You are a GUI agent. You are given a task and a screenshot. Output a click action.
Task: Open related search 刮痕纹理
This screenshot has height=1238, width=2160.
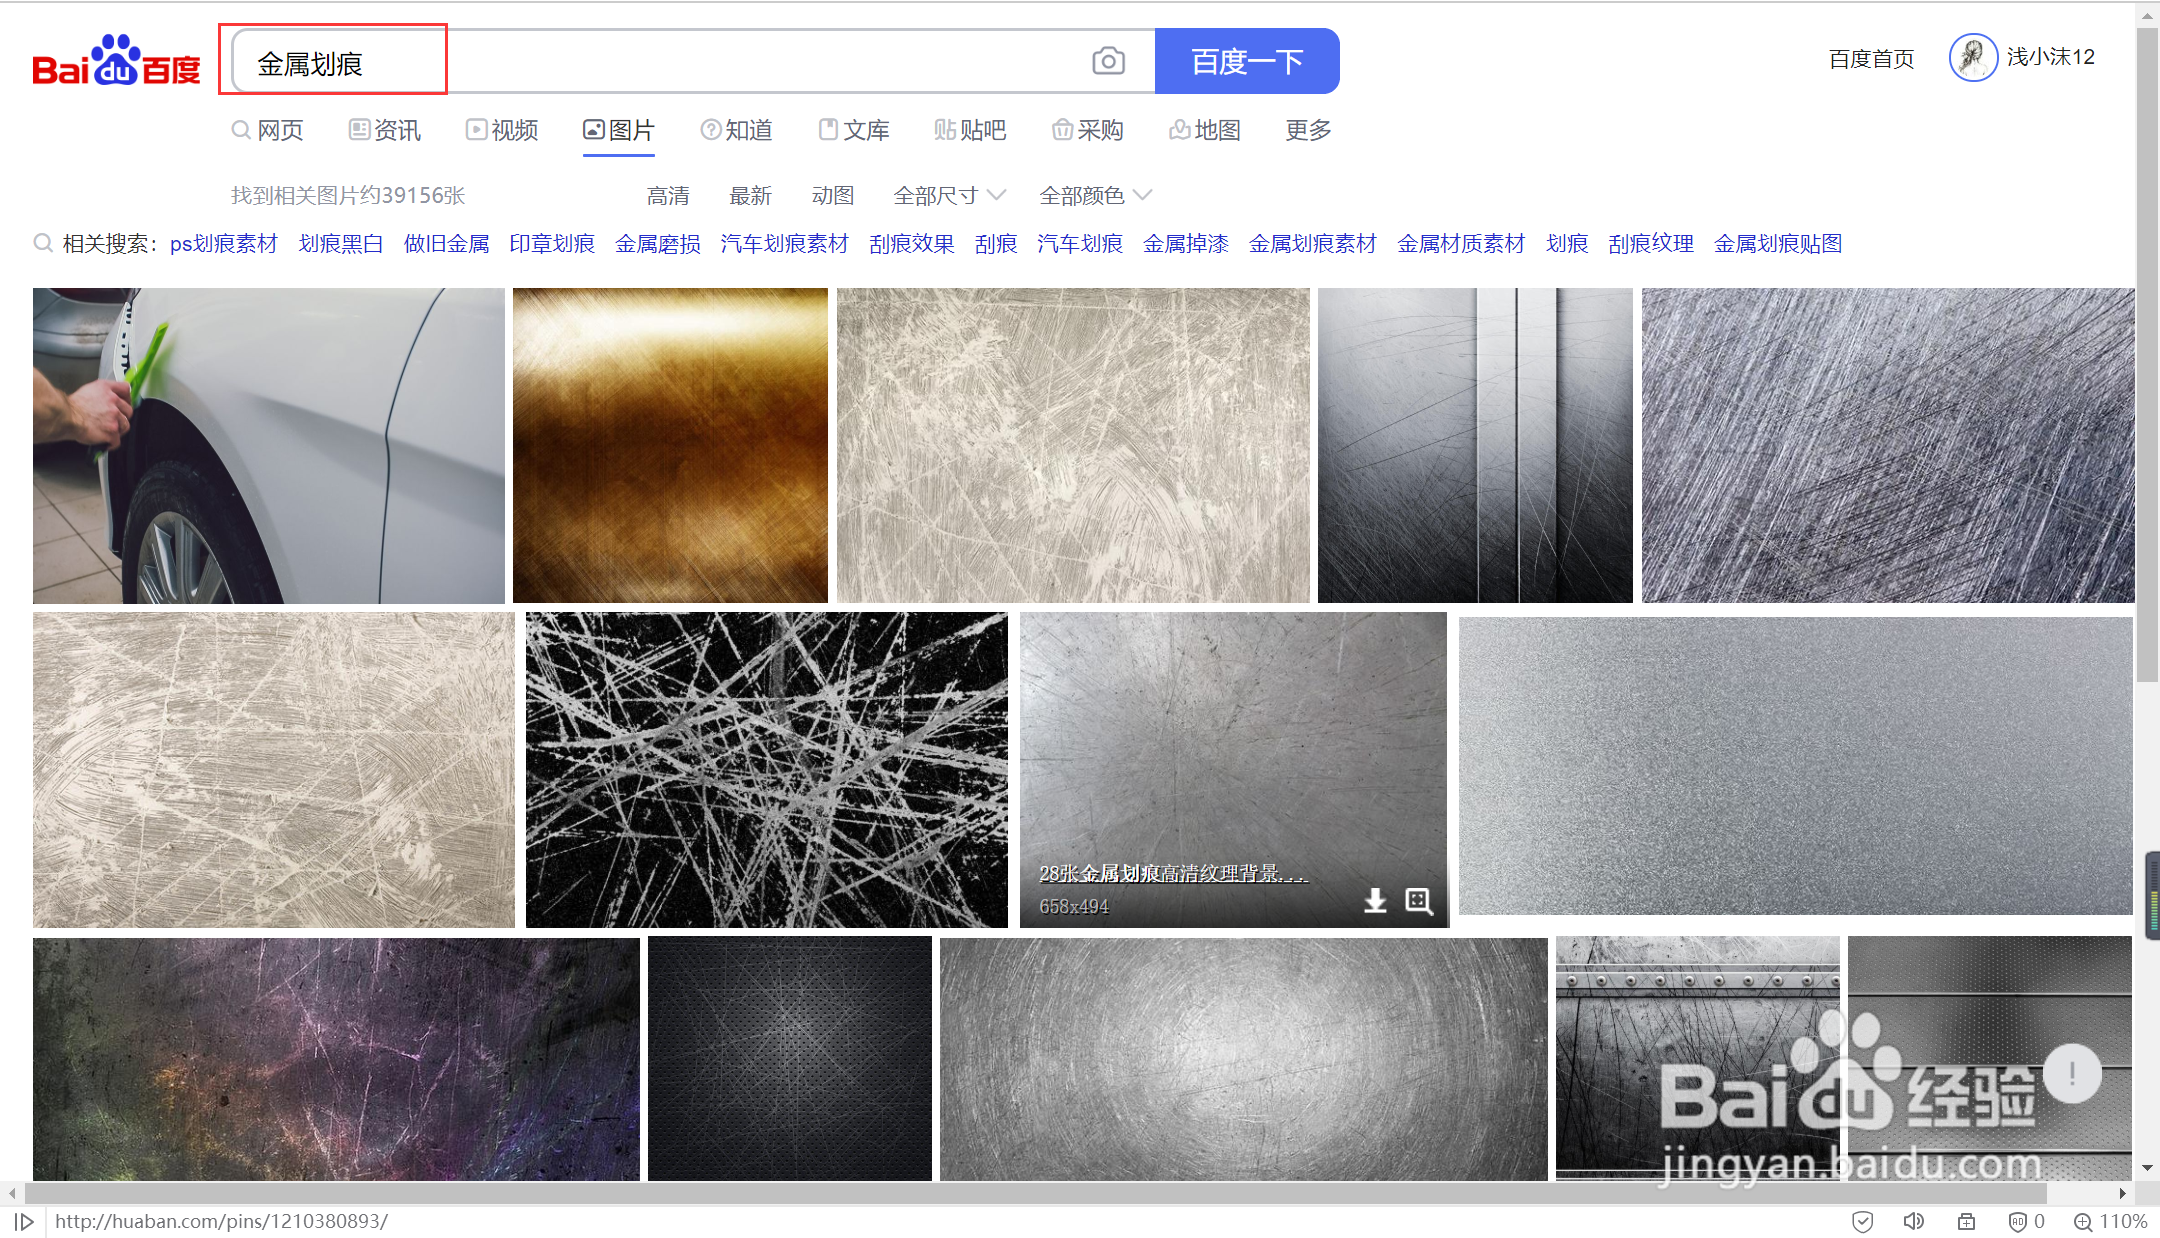pyautogui.click(x=1651, y=244)
